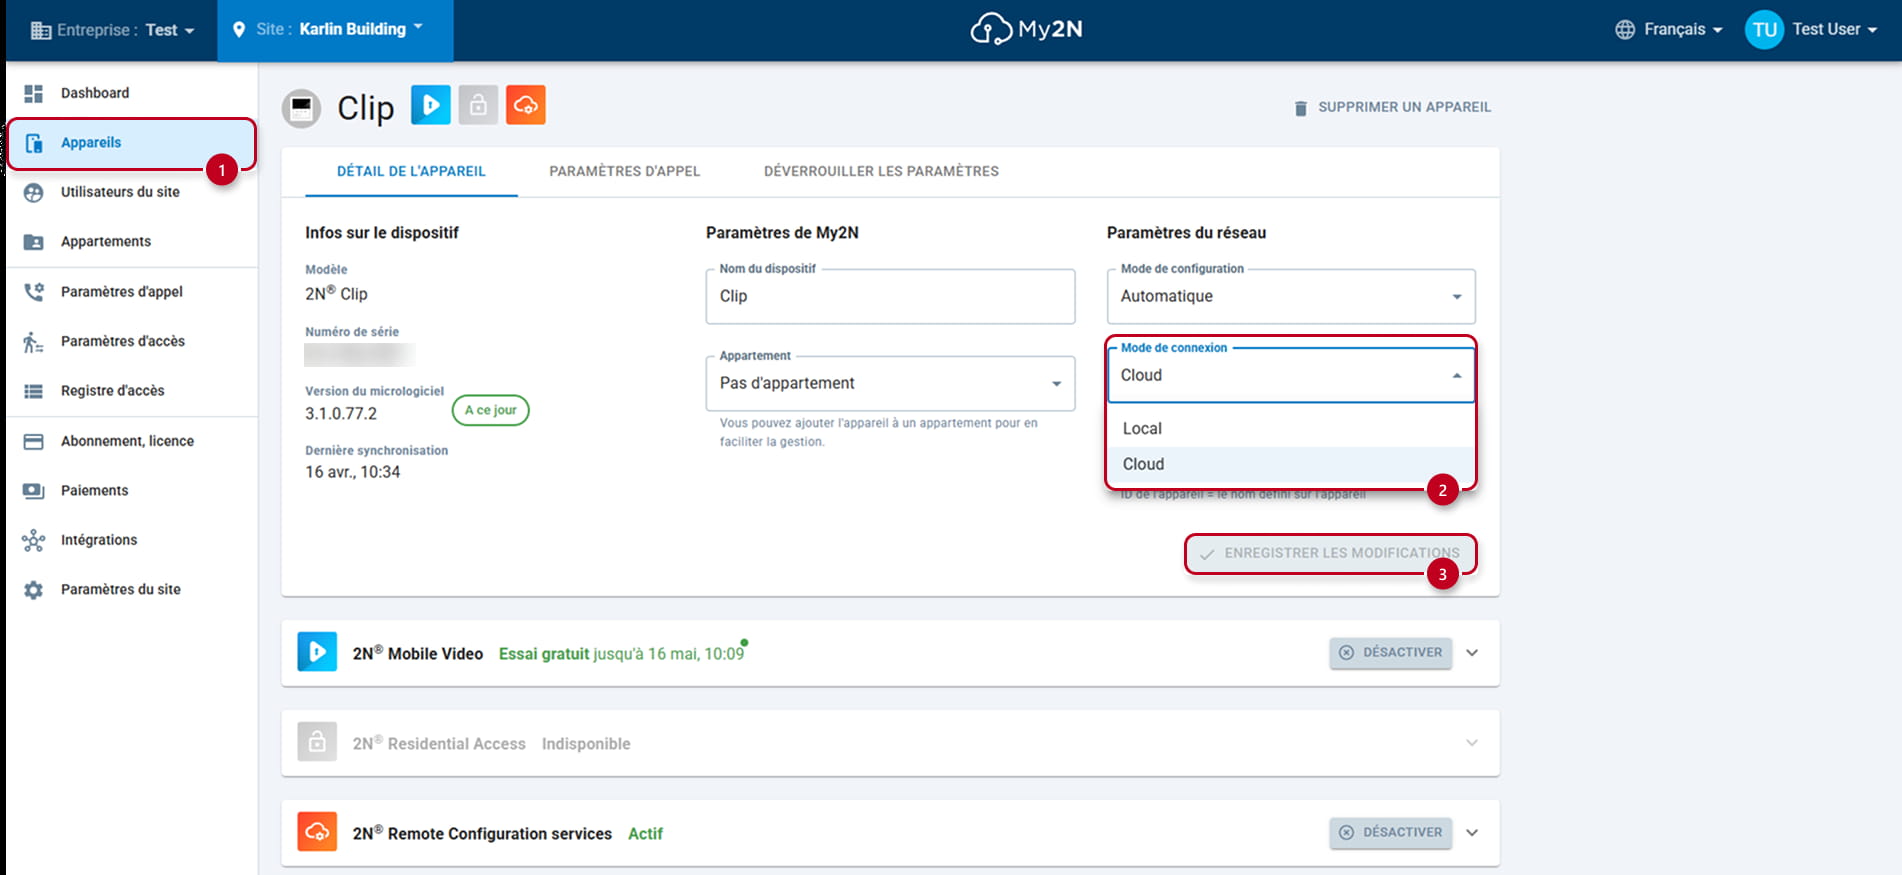
Task: Click the My2N cloud logo
Action: [x=1026, y=29]
